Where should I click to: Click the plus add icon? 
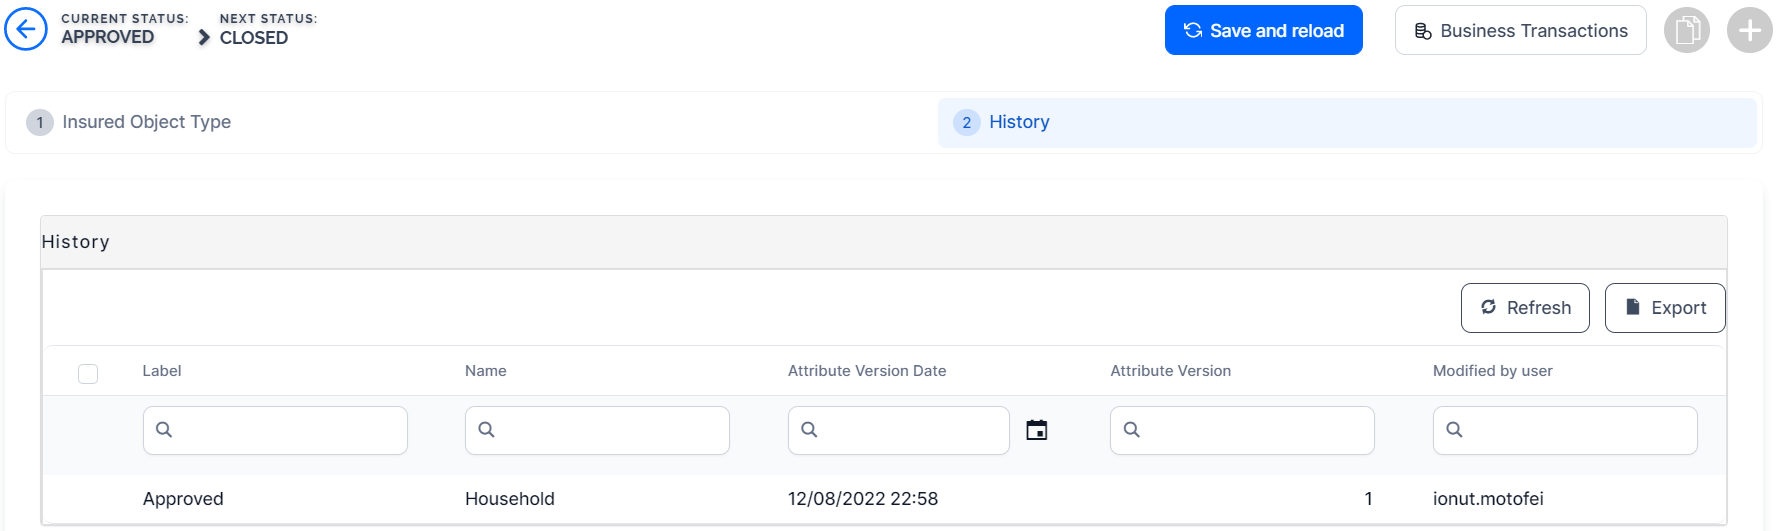[x=1749, y=30]
